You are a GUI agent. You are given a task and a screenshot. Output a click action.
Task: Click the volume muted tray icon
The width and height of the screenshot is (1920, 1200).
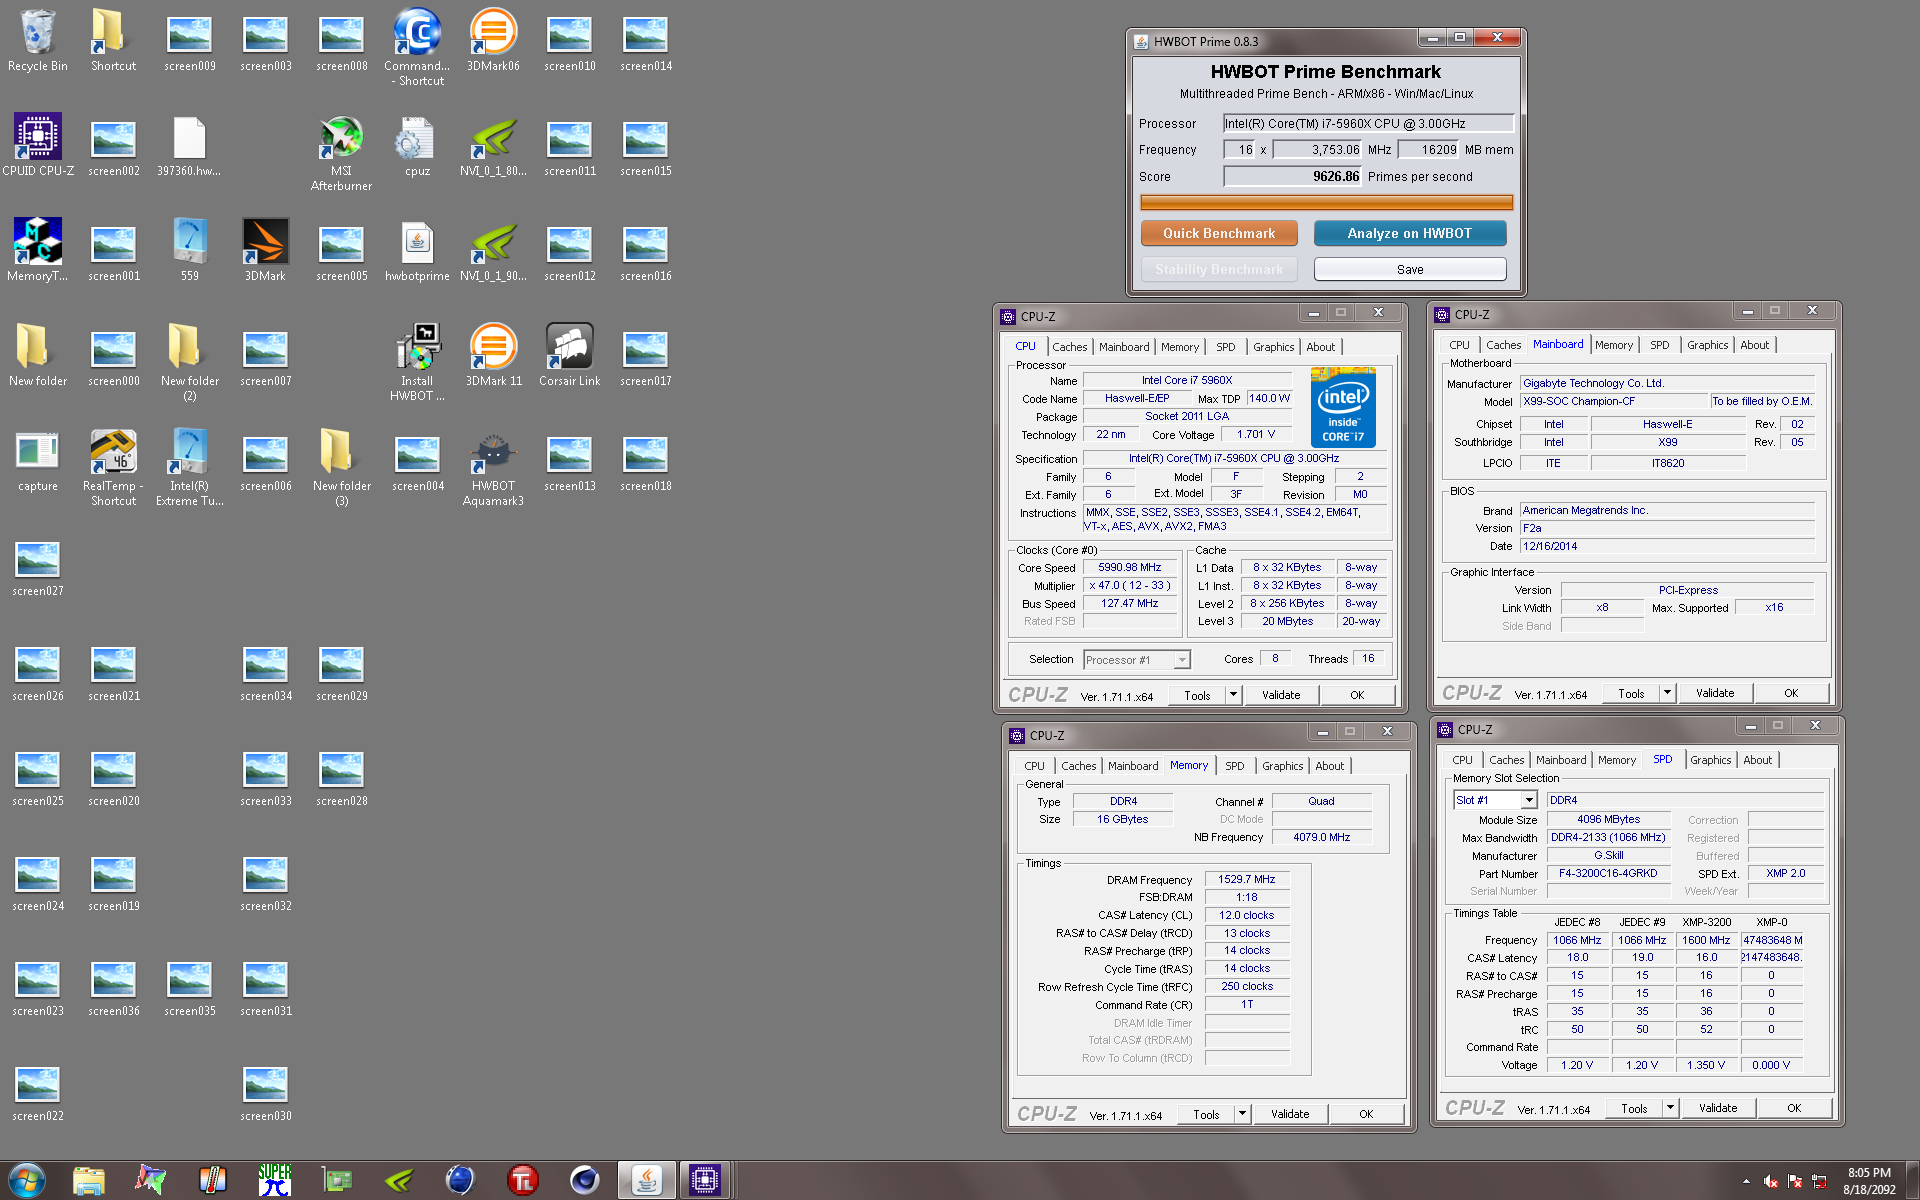coord(1771,1181)
